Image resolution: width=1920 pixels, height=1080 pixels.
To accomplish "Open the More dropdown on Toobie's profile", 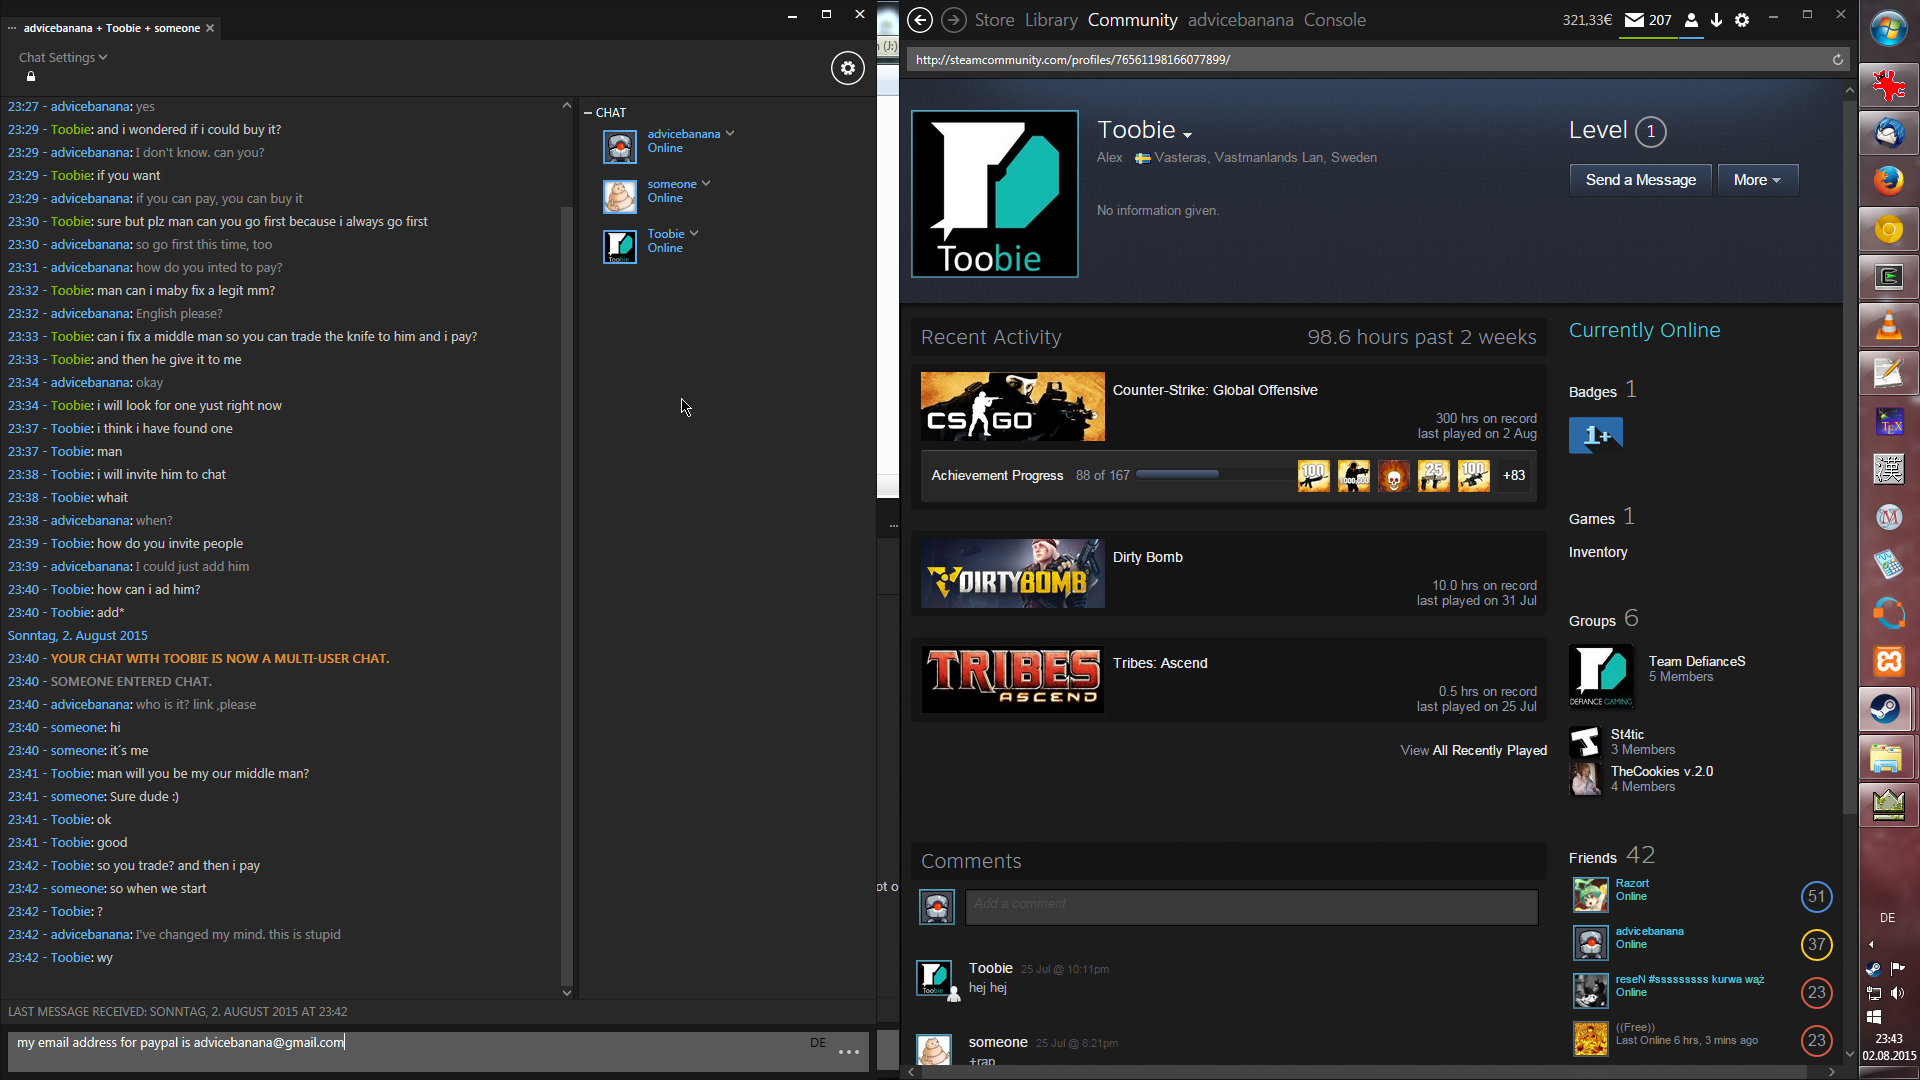I will [1757, 180].
